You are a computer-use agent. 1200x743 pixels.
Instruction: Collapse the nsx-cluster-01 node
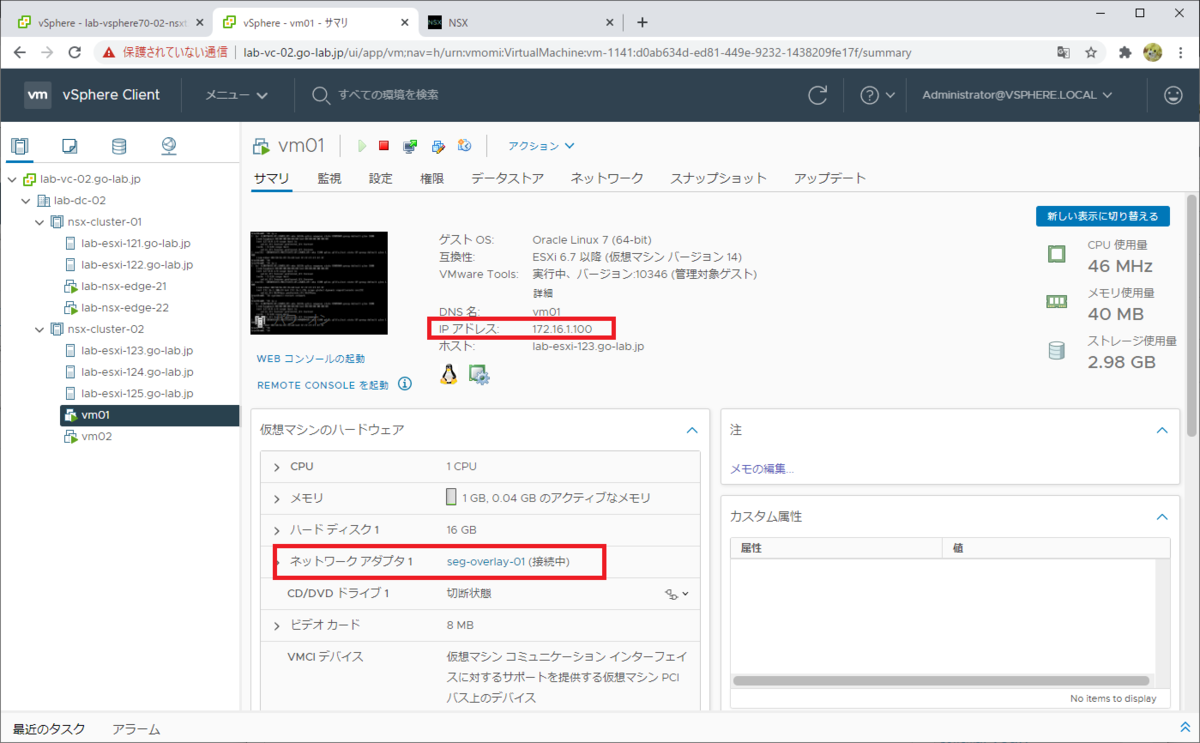click(x=41, y=222)
